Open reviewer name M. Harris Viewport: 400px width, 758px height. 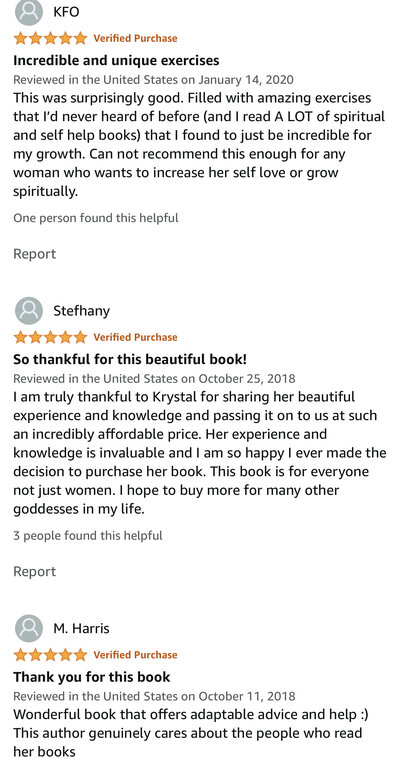(81, 628)
